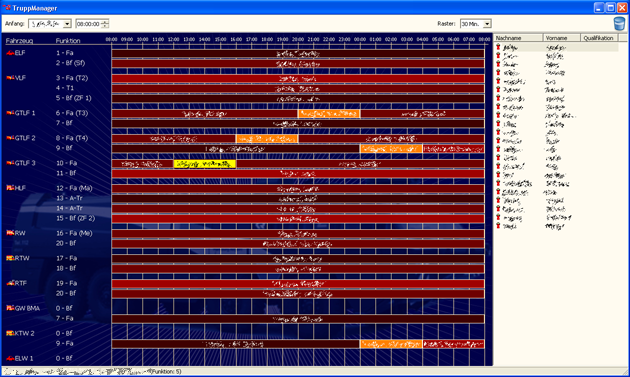Viewport: 630px width, 377px height.
Task: Click the 13 - A-Tr function label
Action: 69,198
